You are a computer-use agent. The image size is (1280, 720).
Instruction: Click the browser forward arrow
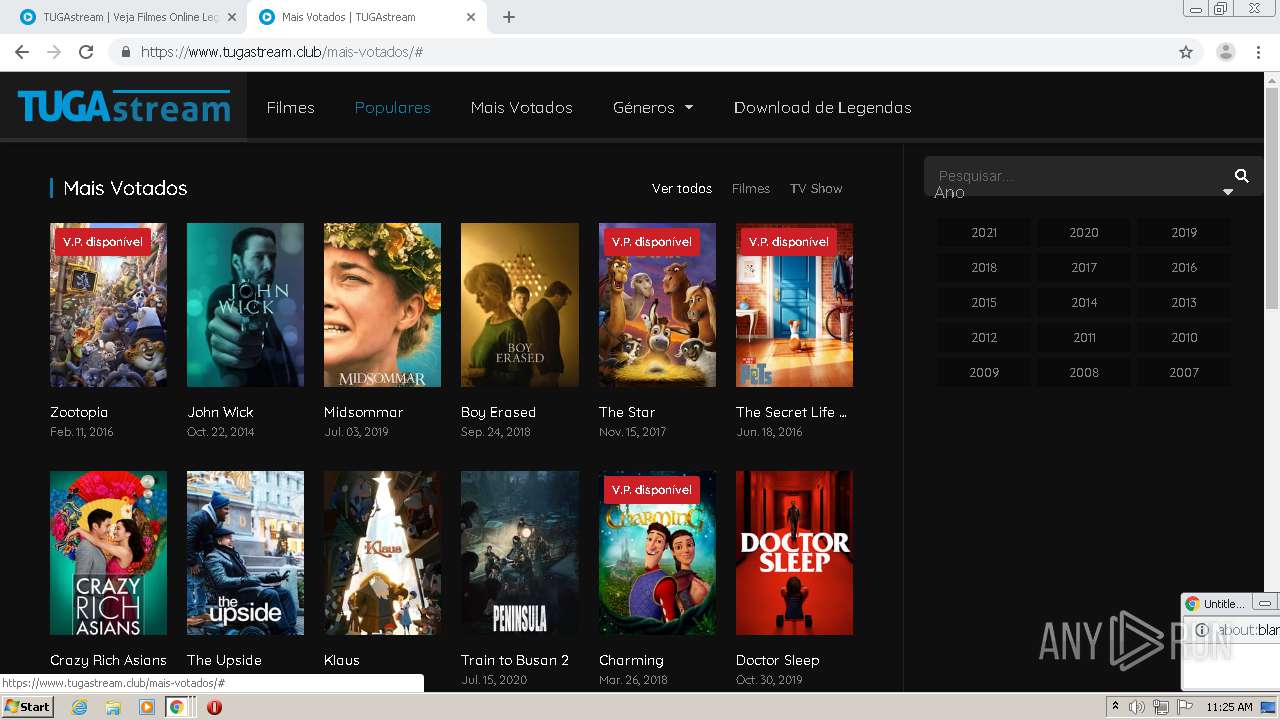point(54,52)
